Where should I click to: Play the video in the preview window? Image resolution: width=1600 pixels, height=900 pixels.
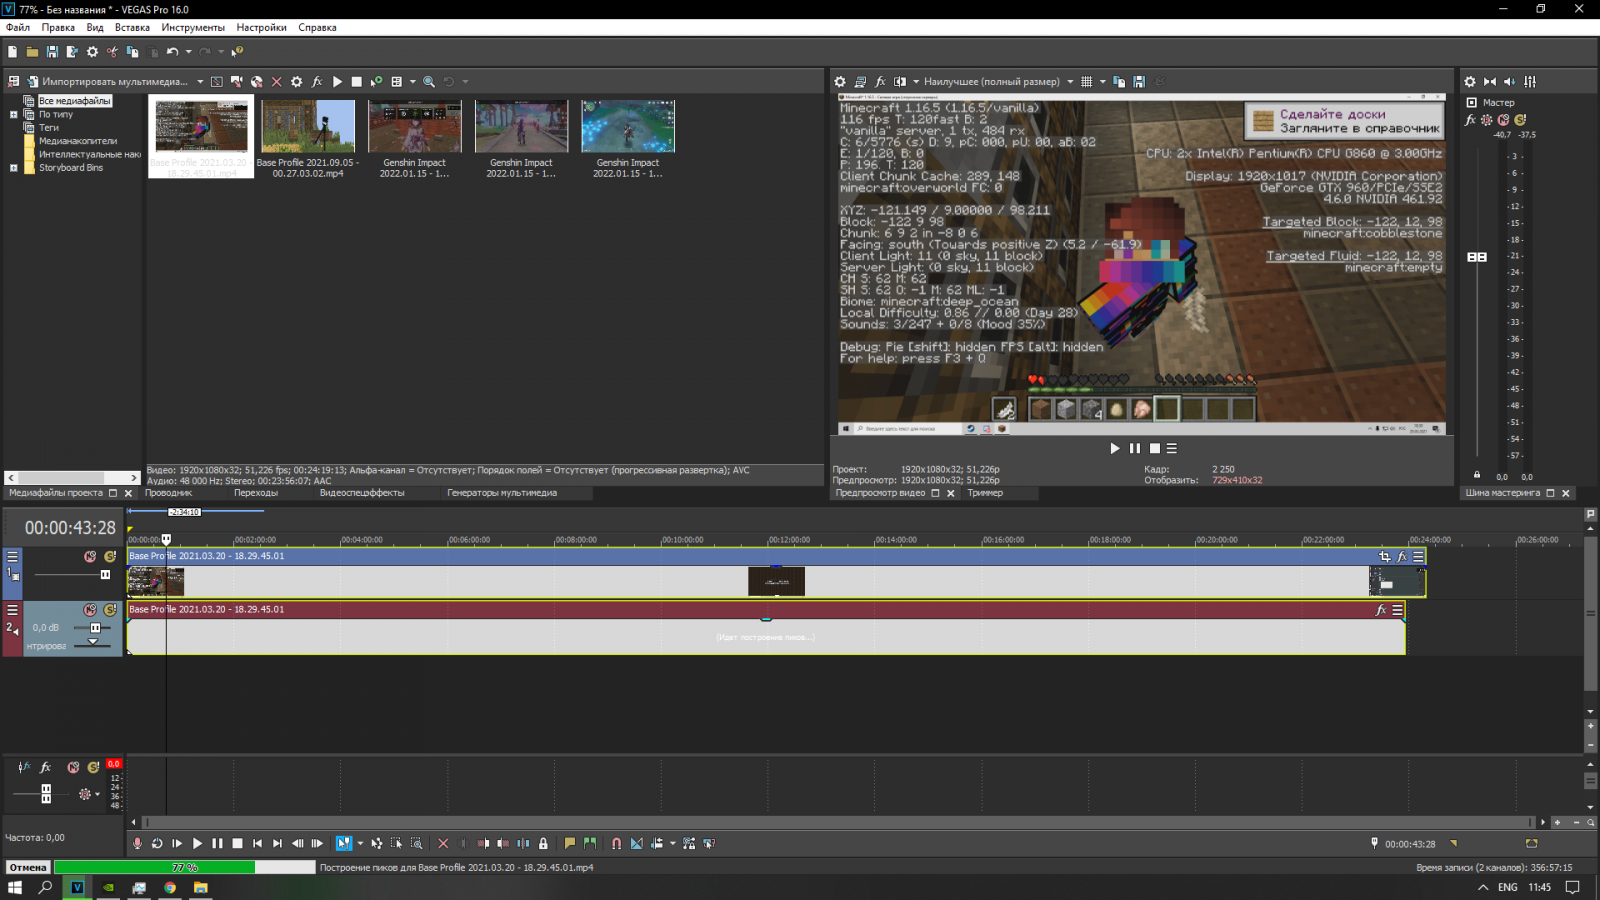1115,449
